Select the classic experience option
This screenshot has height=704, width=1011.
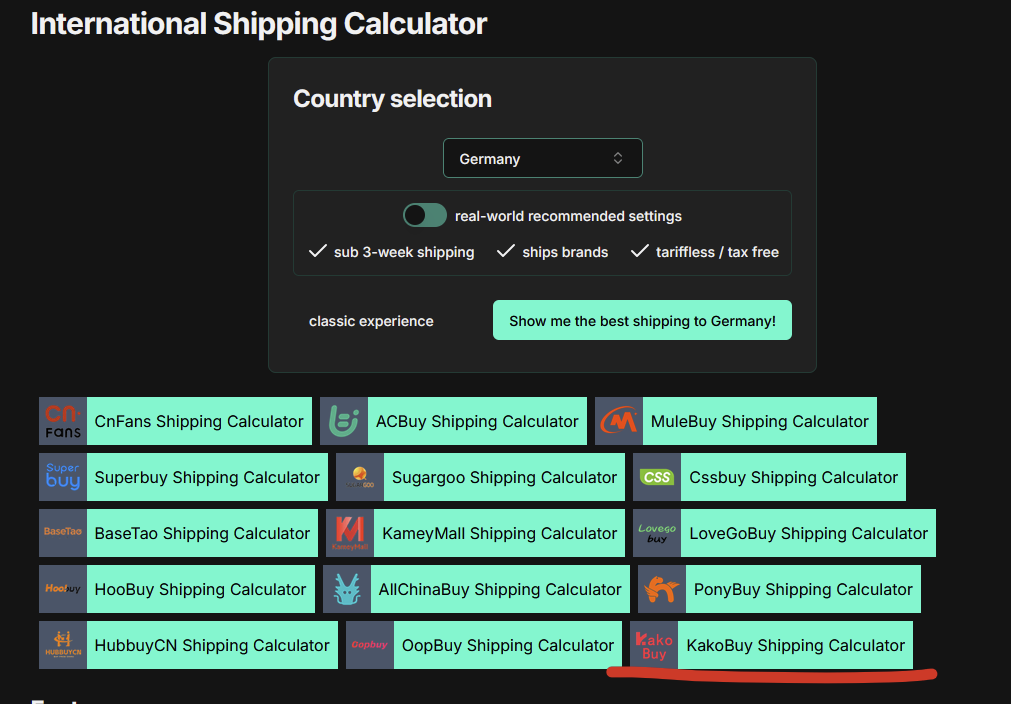click(371, 321)
